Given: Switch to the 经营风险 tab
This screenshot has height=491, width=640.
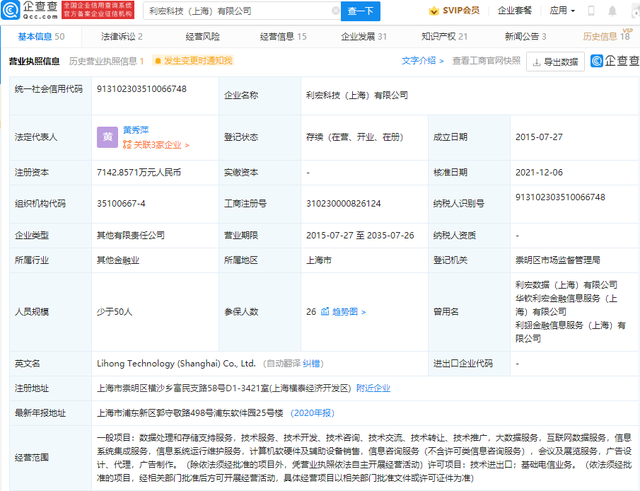Looking at the screenshot, I should coord(202,37).
